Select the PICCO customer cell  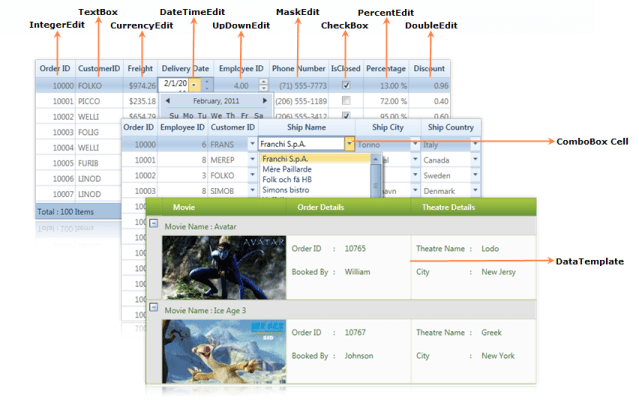99,101
